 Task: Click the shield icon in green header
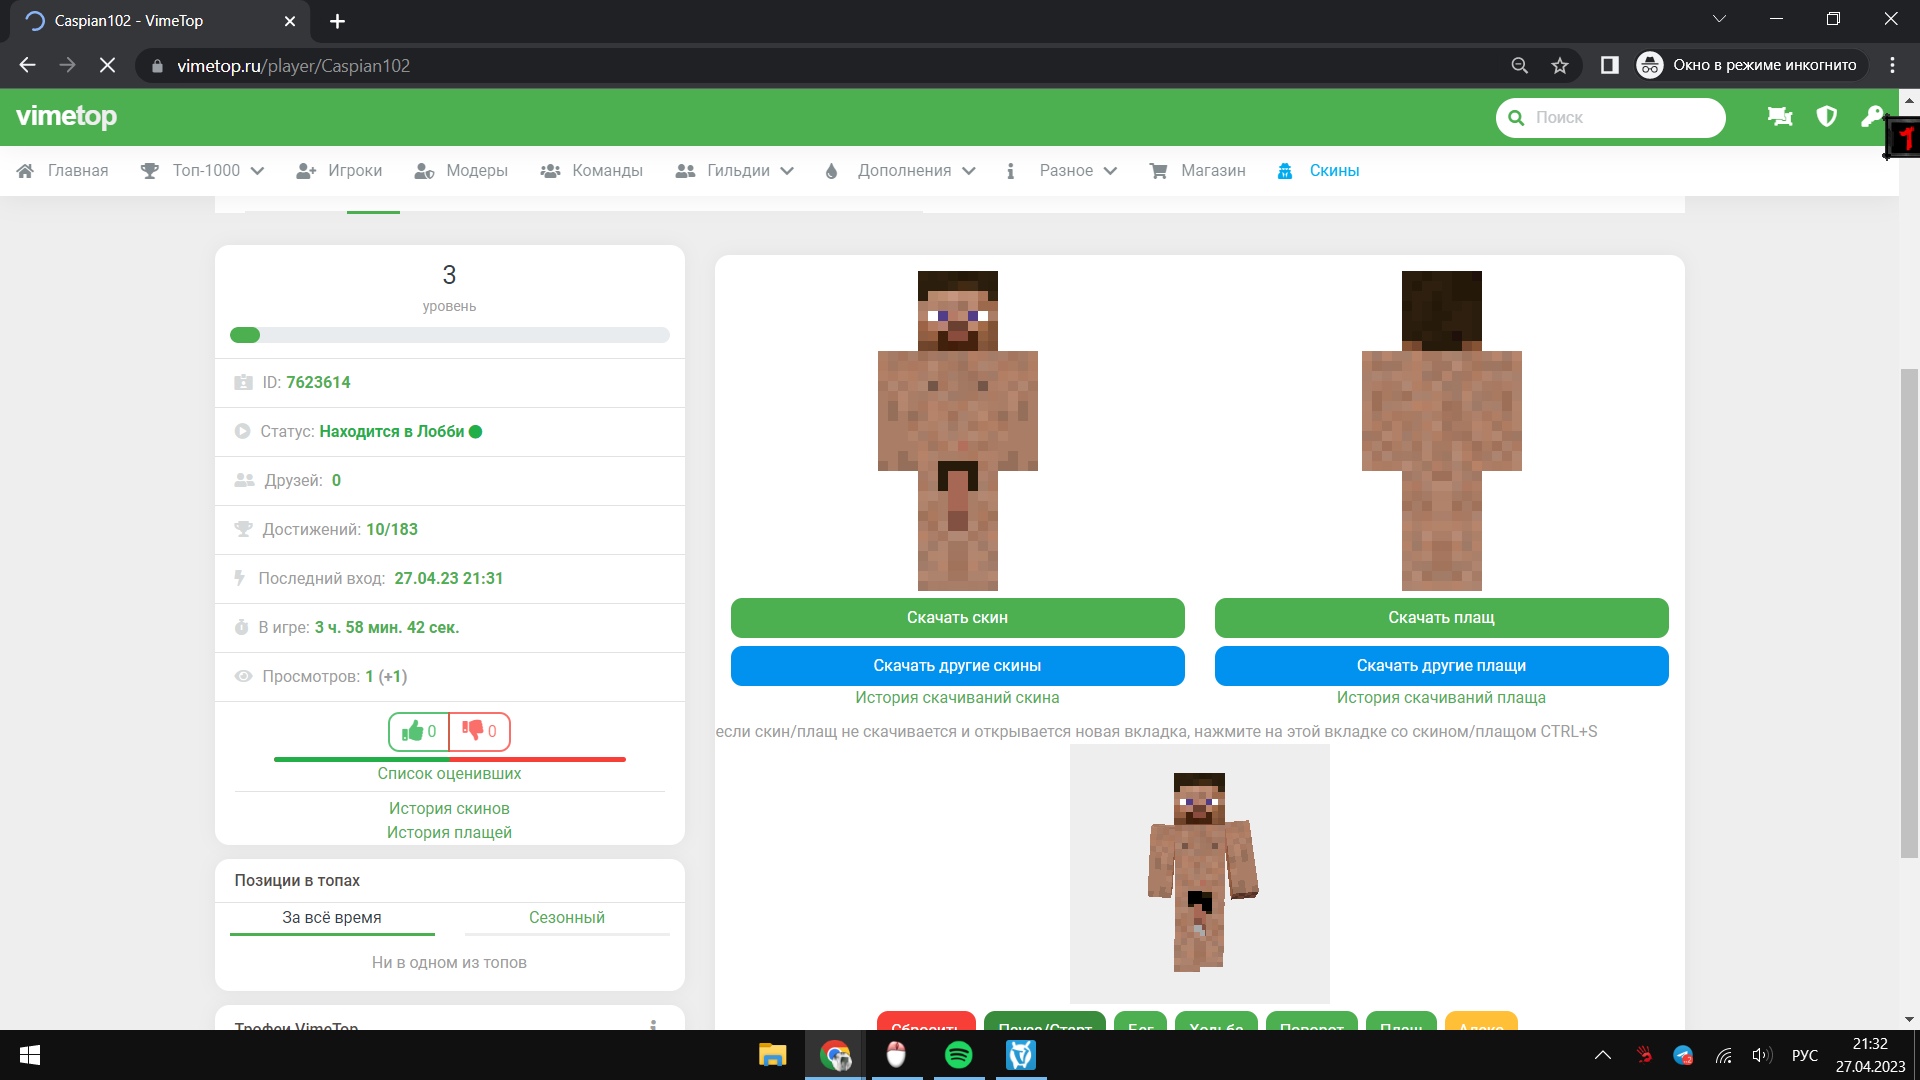coord(1826,117)
